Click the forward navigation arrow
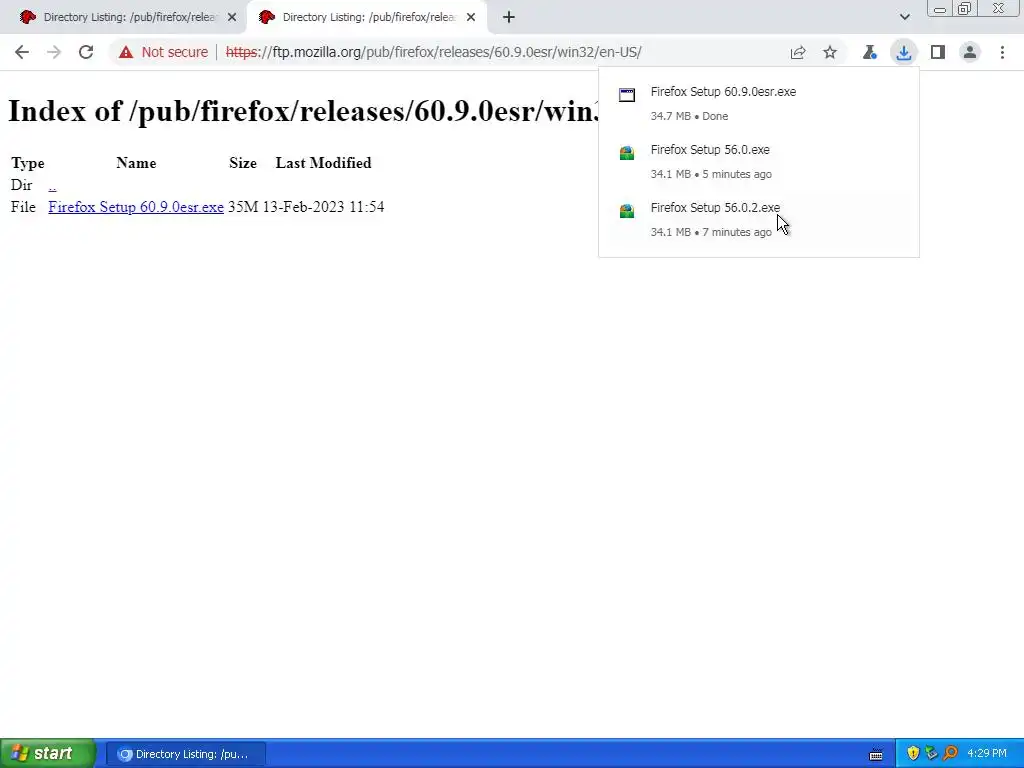This screenshot has height=768, width=1024. coord(54,52)
